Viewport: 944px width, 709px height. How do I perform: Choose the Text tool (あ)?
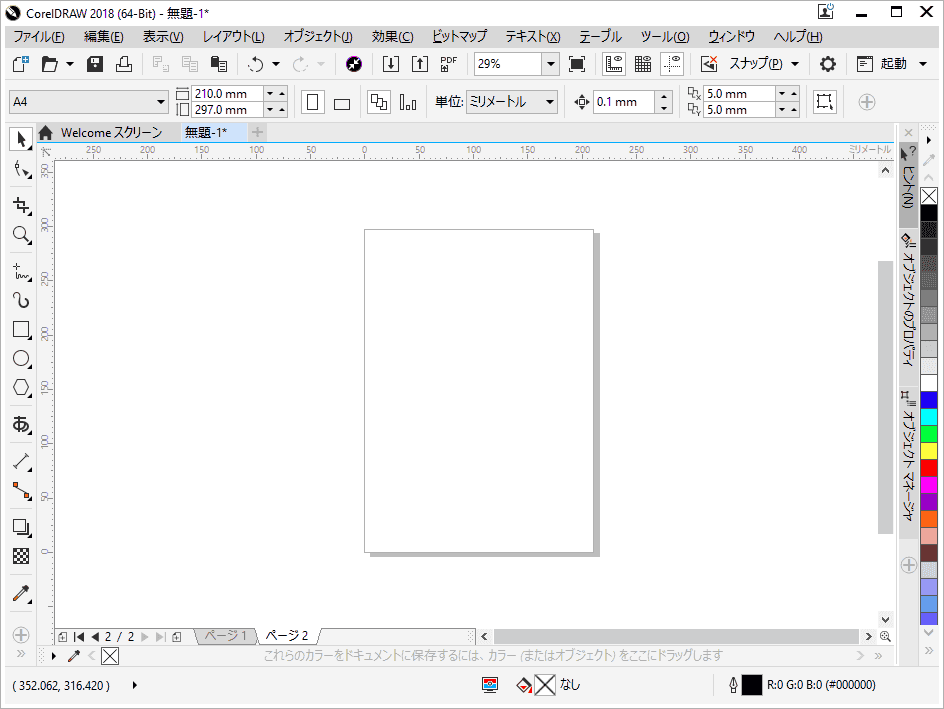pos(21,425)
